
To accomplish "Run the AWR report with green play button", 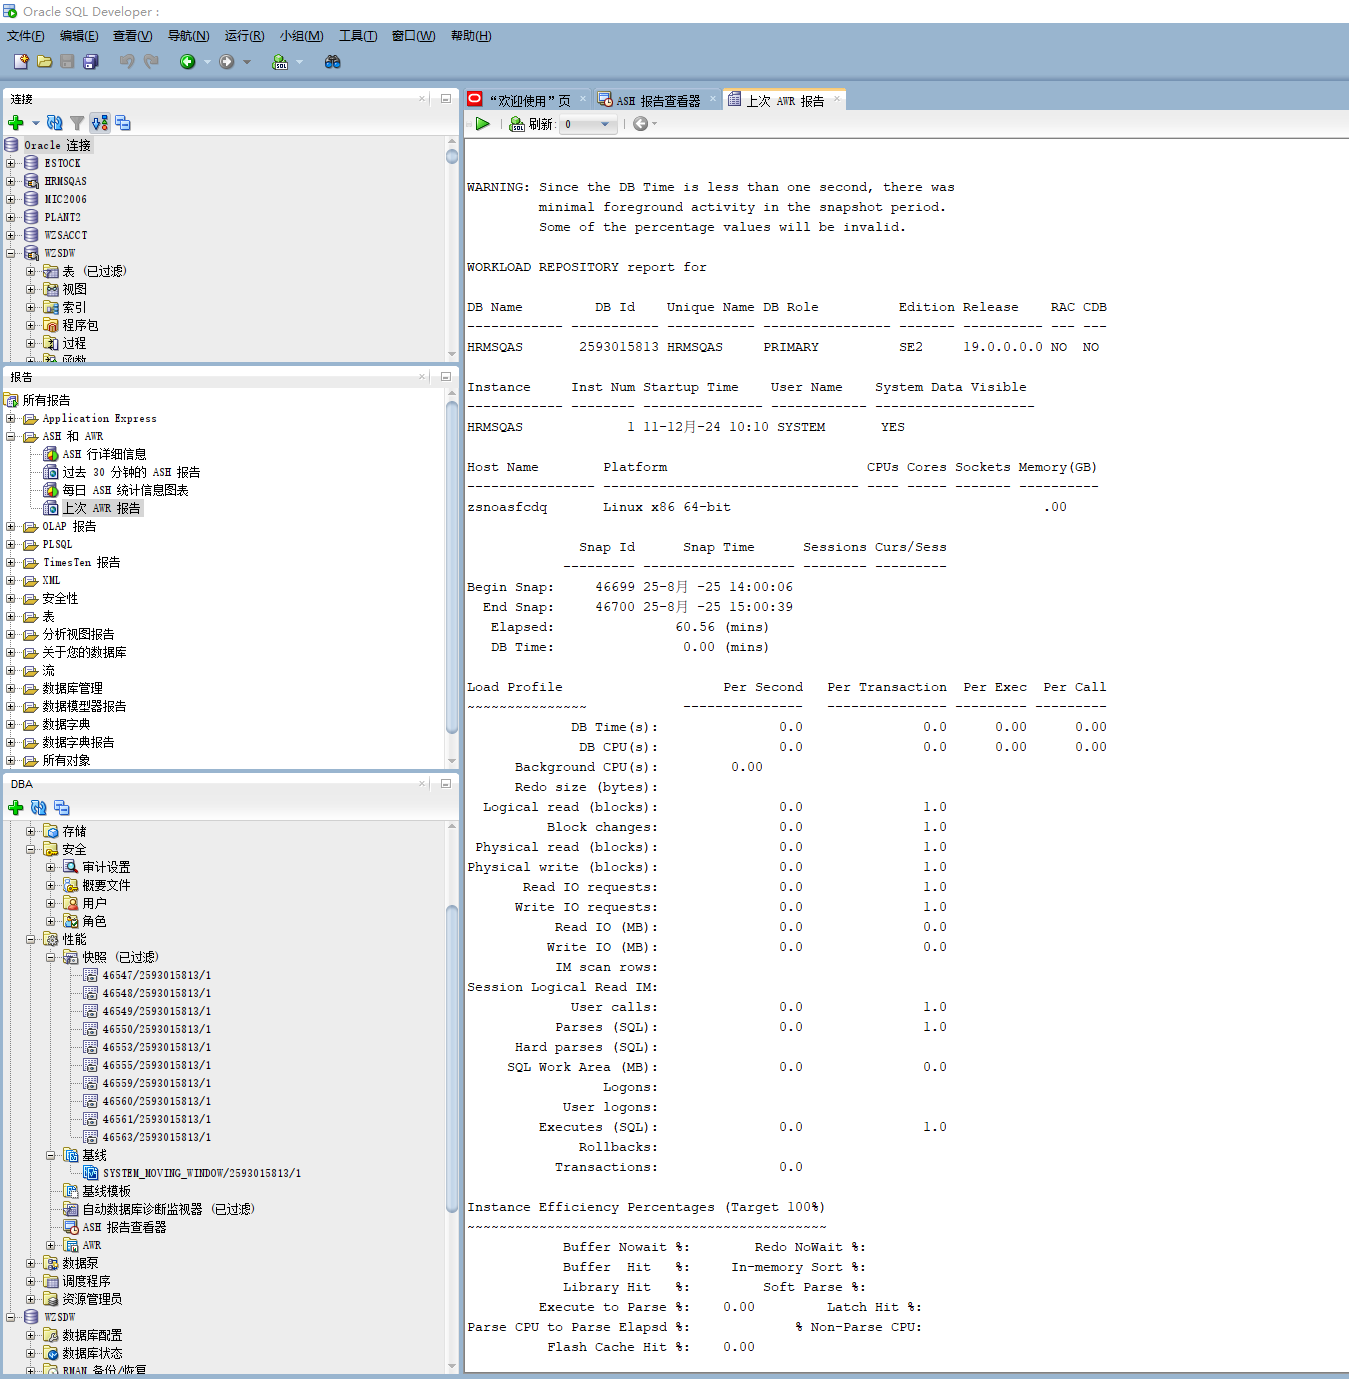I will 483,124.
